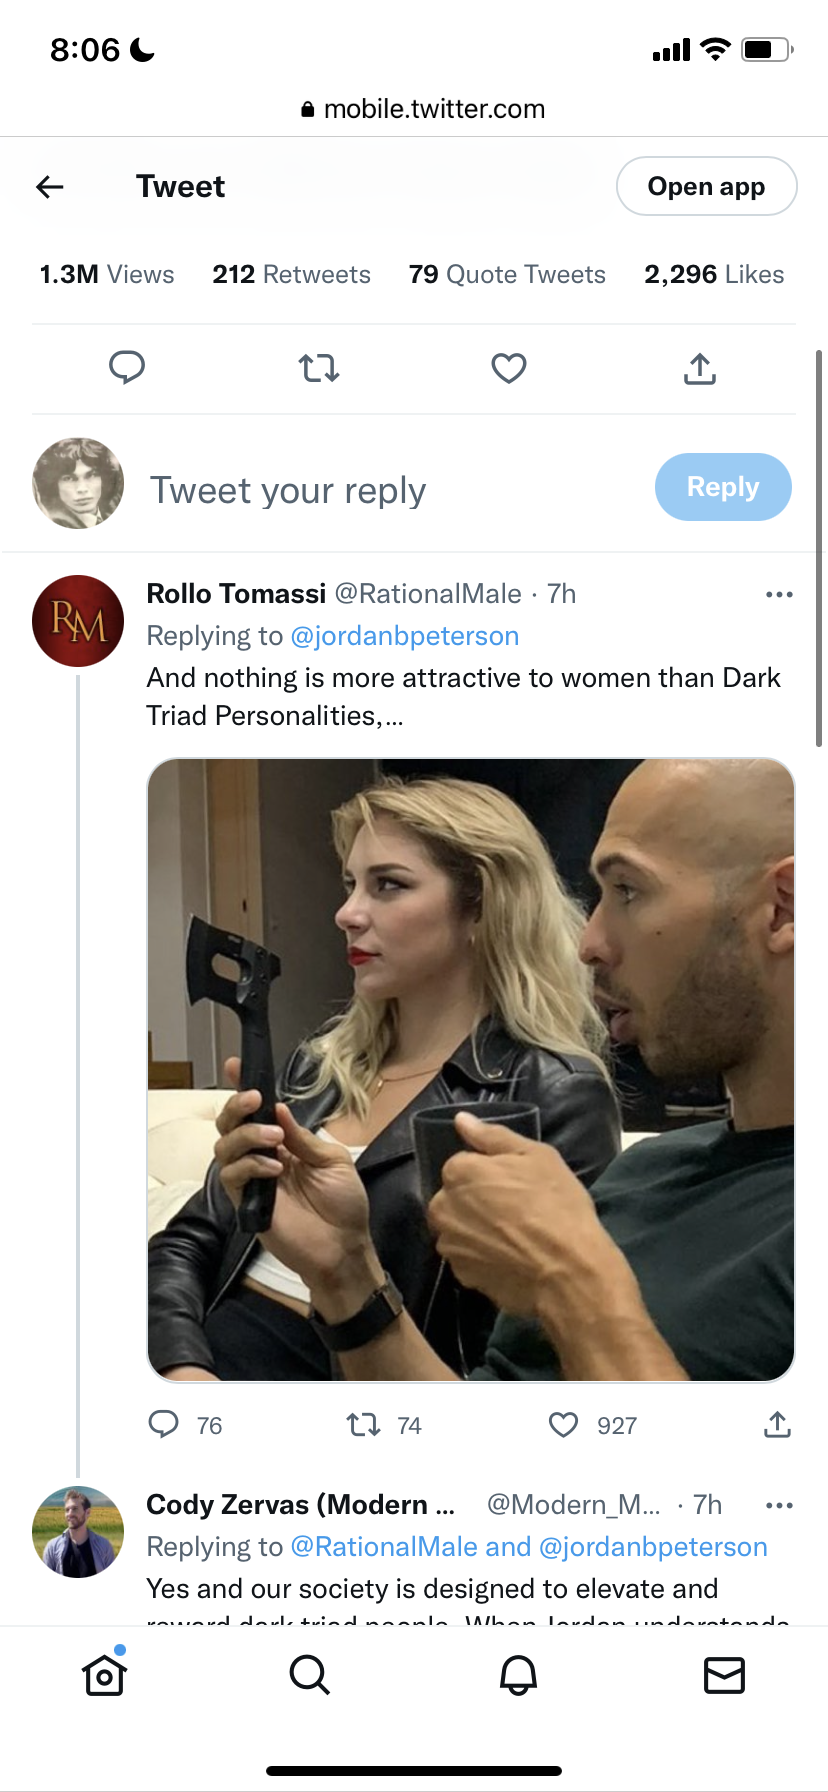Click the Open app button
The image size is (828, 1792).
(x=706, y=186)
